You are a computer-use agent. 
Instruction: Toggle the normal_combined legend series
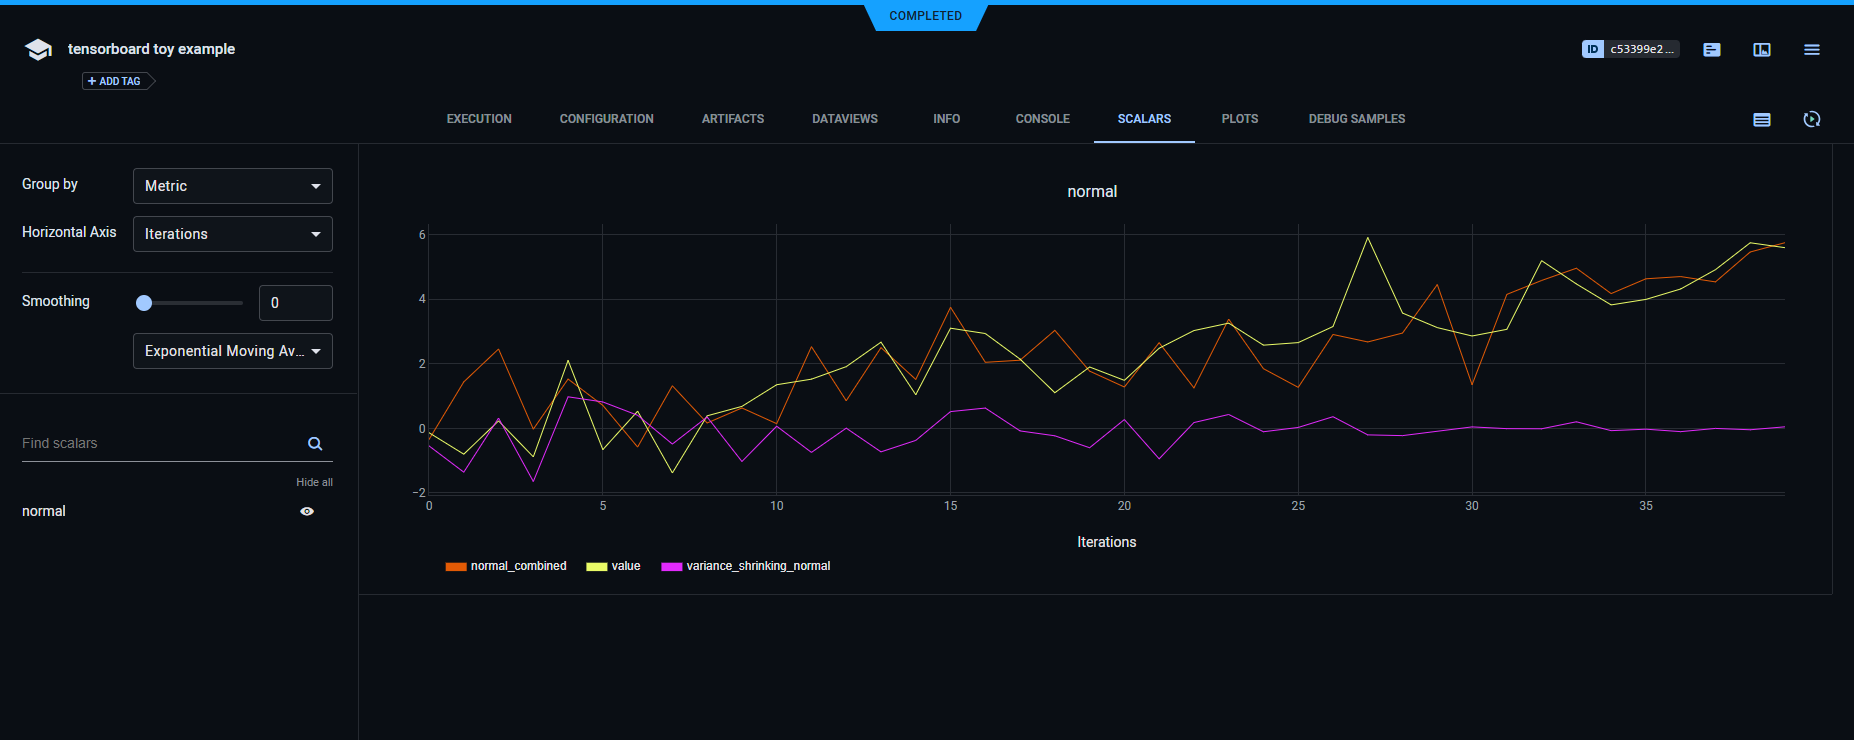pyautogui.click(x=506, y=566)
